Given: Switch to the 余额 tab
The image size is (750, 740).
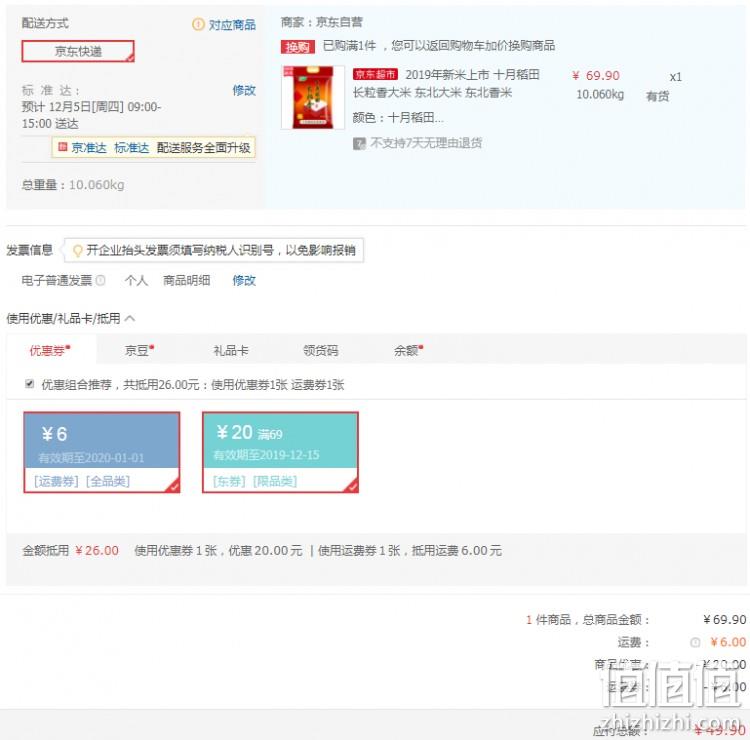Looking at the screenshot, I should coord(408,351).
